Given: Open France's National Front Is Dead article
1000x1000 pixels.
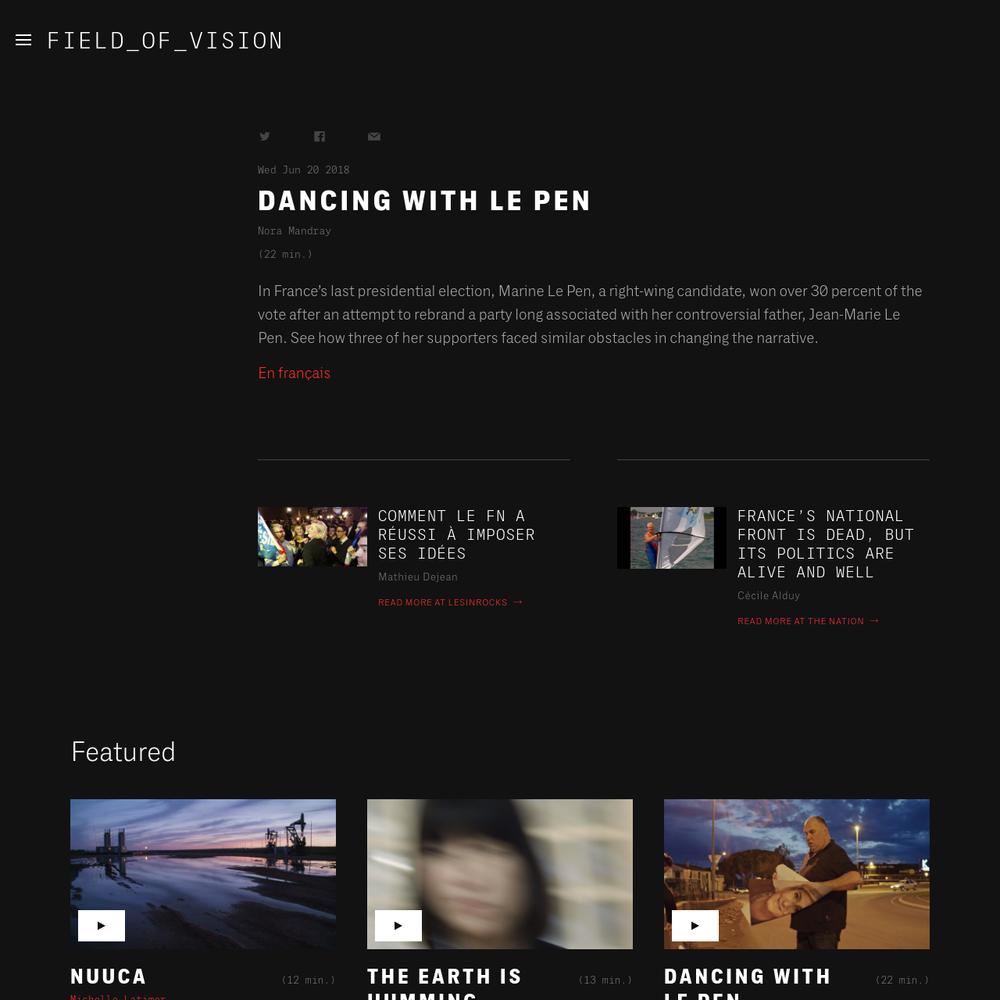Looking at the screenshot, I should (825, 544).
